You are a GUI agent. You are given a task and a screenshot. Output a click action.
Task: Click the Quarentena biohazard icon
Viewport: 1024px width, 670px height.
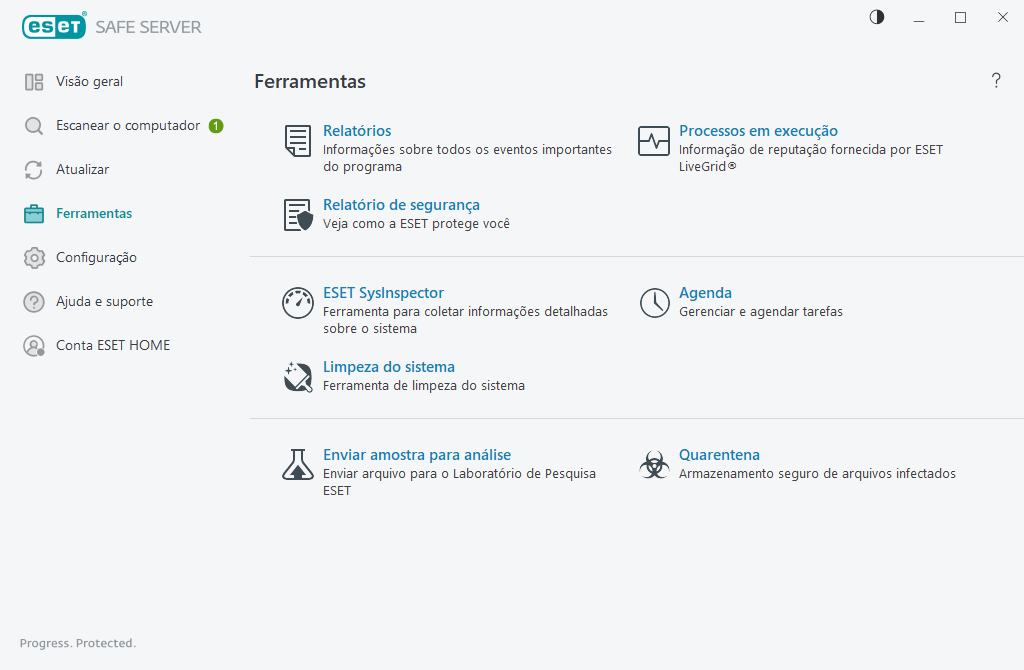pos(654,465)
